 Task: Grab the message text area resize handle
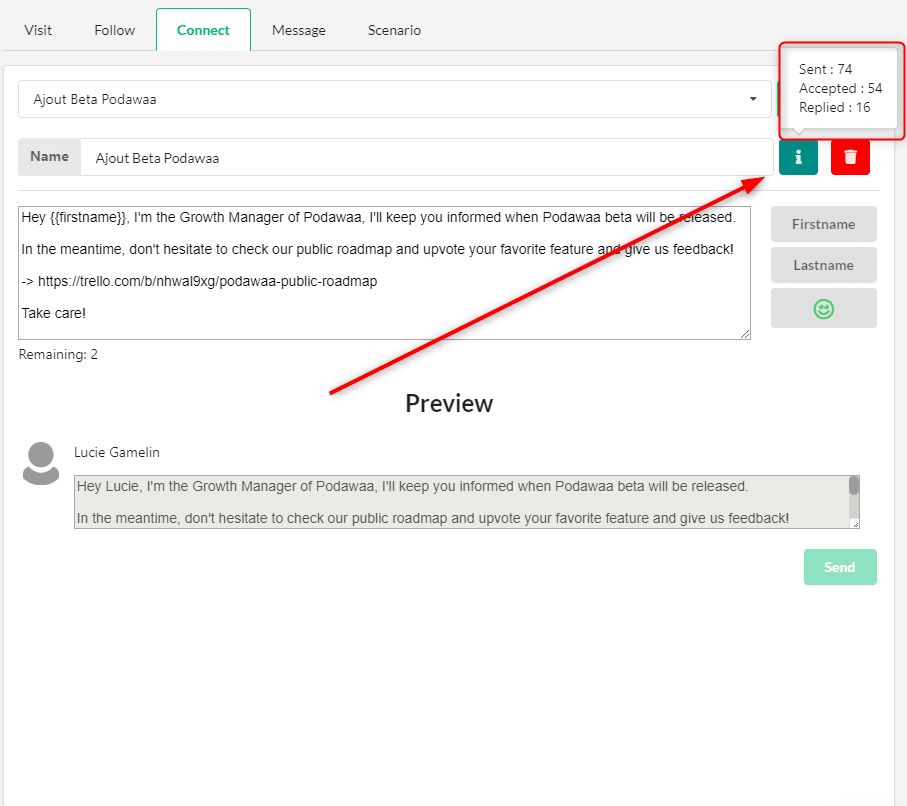[x=745, y=334]
